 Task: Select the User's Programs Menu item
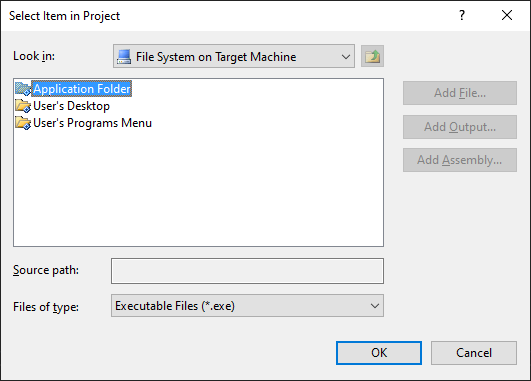pyautogui.click(x=92, y=123)
